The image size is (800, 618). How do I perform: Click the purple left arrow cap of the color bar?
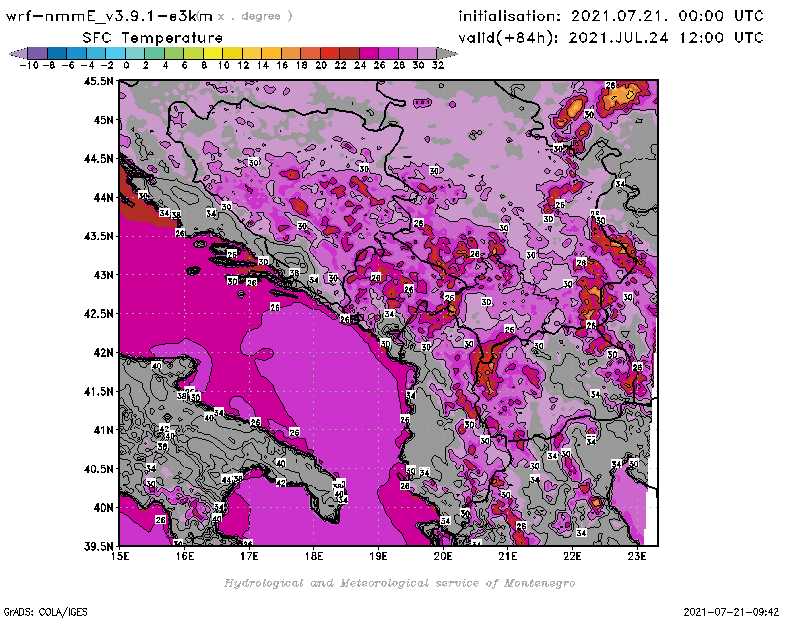tap(17, 53)
